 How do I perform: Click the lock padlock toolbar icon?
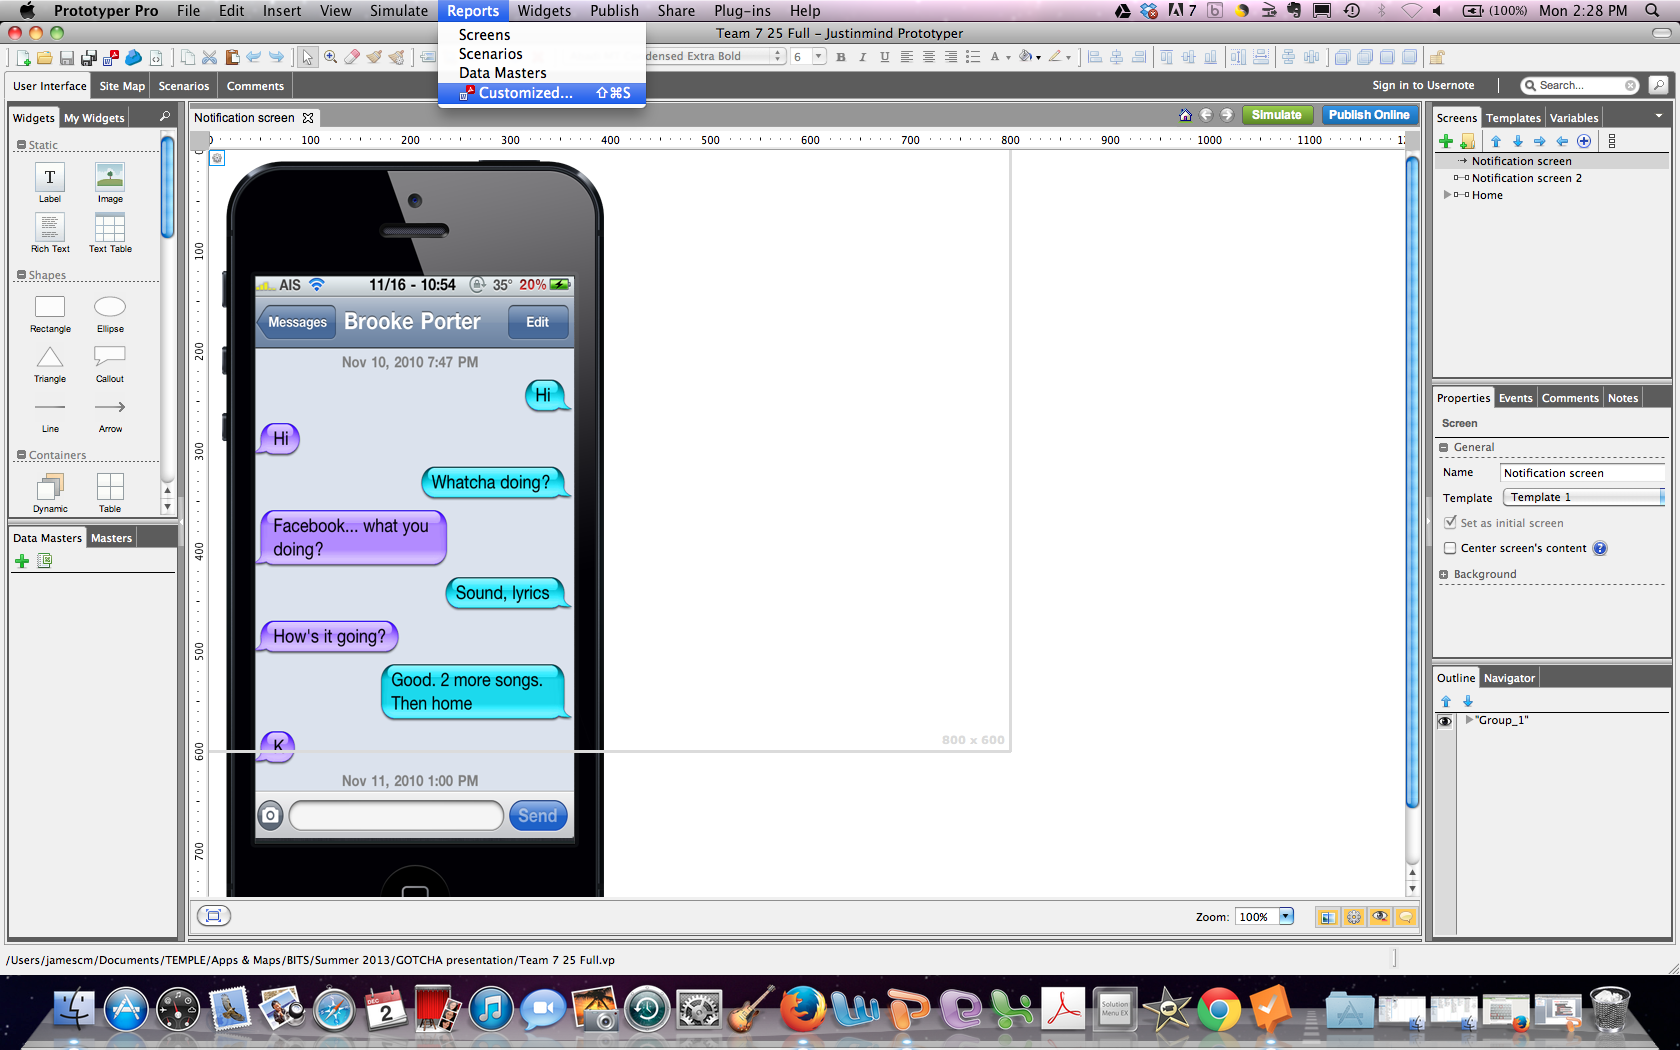click(1437, 57)
